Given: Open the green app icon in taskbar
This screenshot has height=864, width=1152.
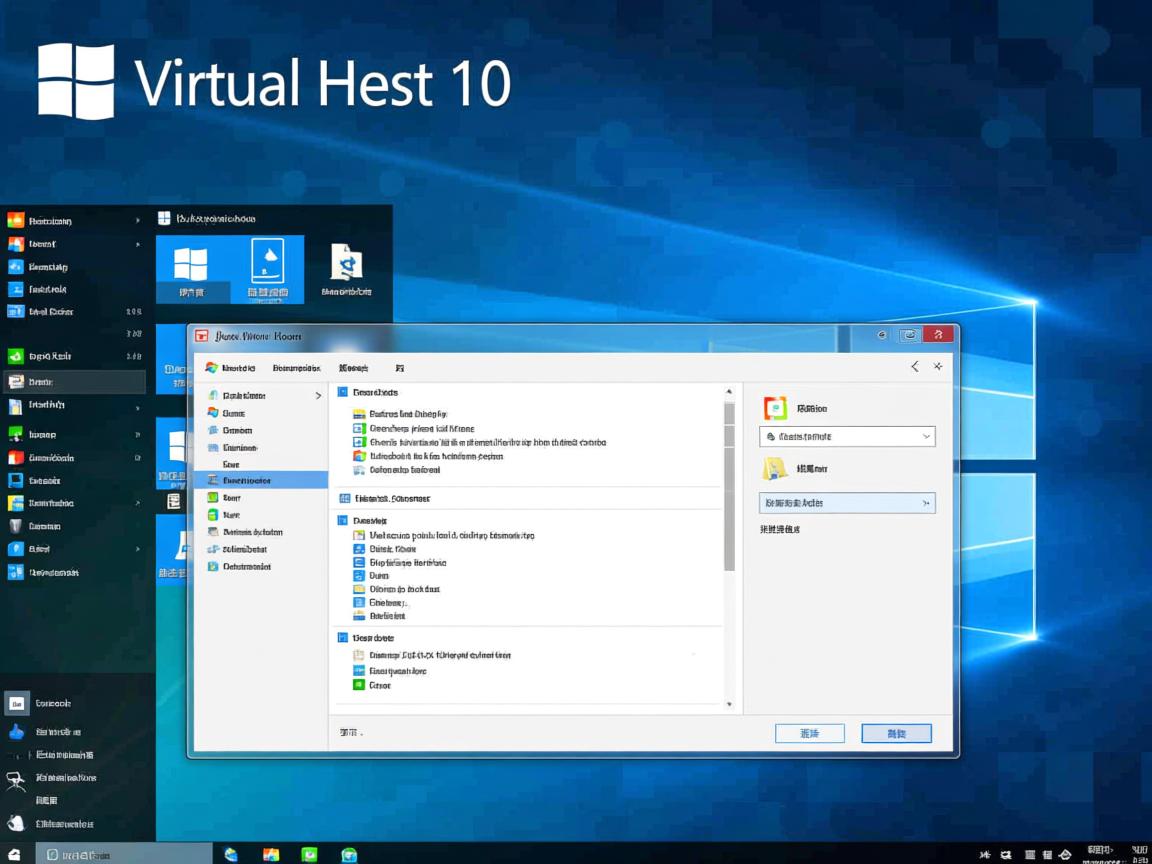Looking at the screenshot, I should [x=310, y=854].
